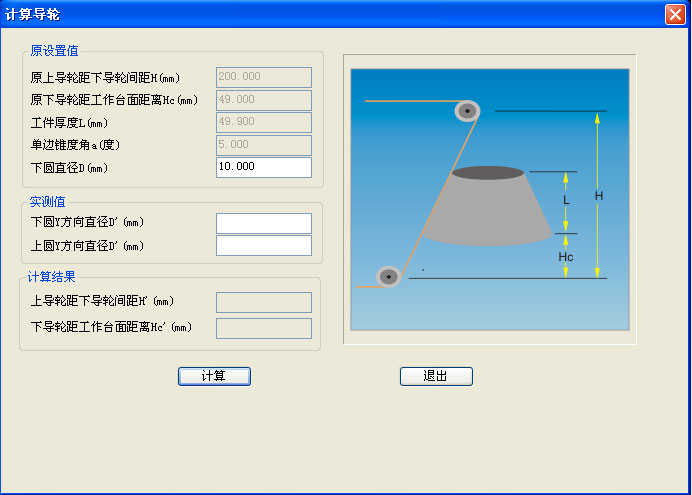Close the 计算导轮 dialog window

coord(674,14)
